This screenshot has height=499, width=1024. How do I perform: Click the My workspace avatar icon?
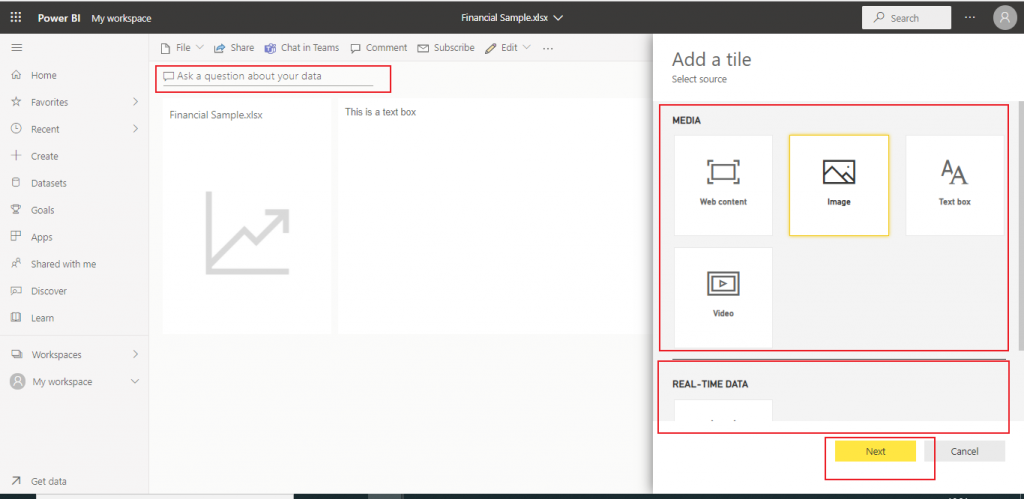(18, 381)
